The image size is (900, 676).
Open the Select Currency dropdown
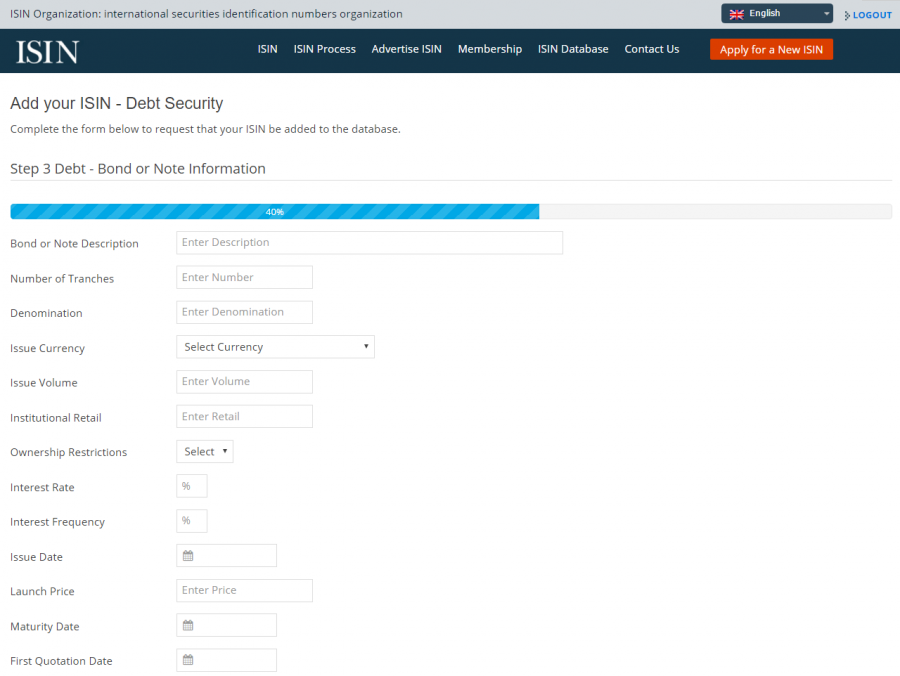point(275,346)
